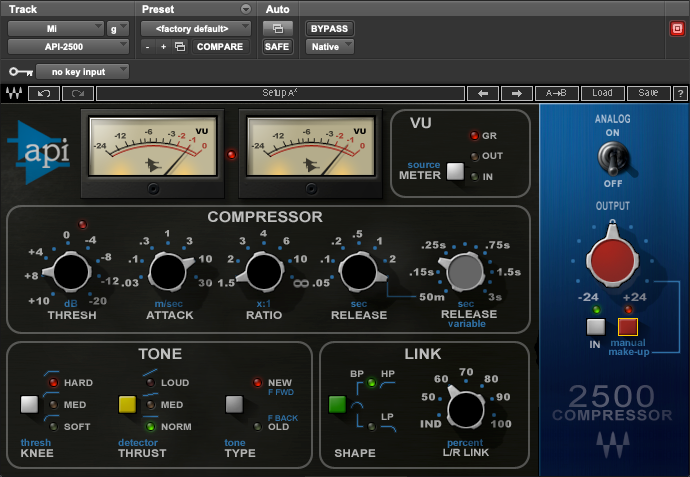The width and height of the screenshot is (690, 477).
Task: Click the Waves logo icon in toolbar
Action: 14,93
